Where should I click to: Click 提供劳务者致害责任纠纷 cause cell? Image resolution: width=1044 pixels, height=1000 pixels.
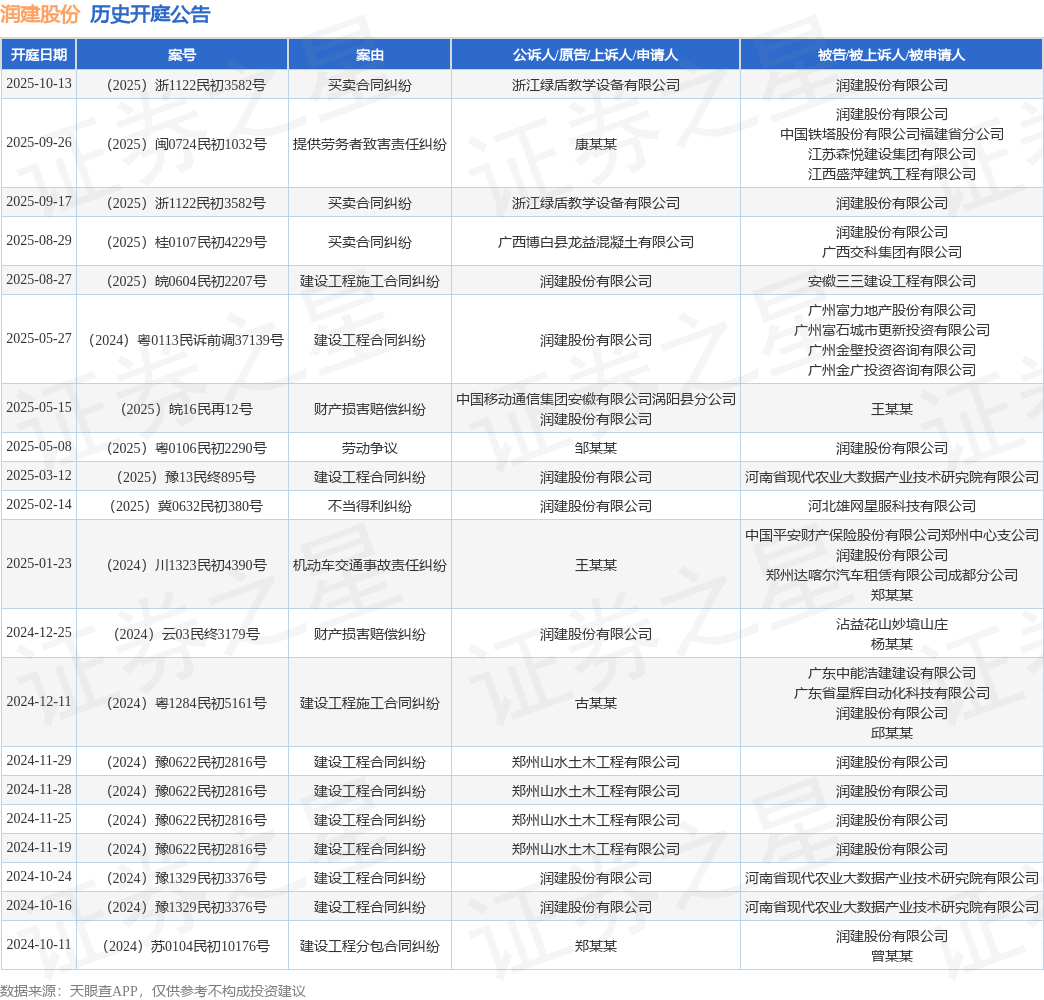[x=370, y=144]
